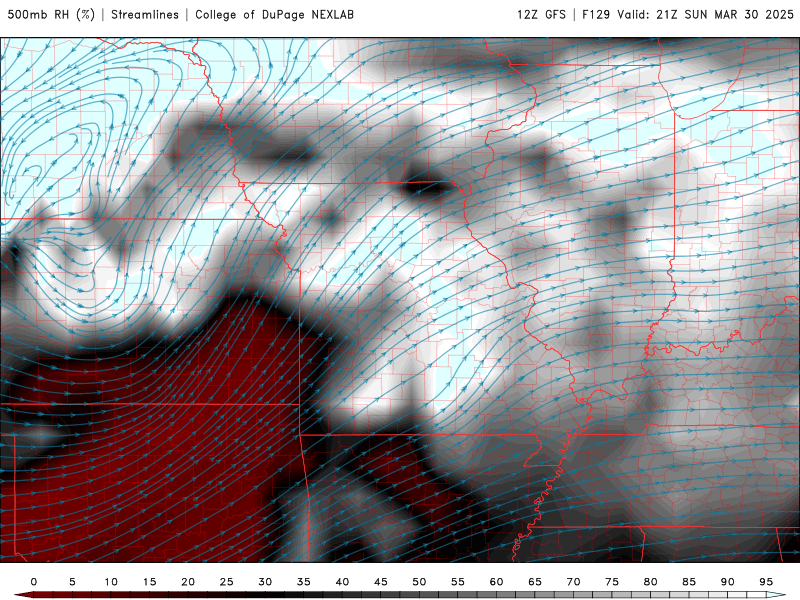This screenshot has width=800, height=600.
Task: Select the legend value "95"
Action: (766, 582)
